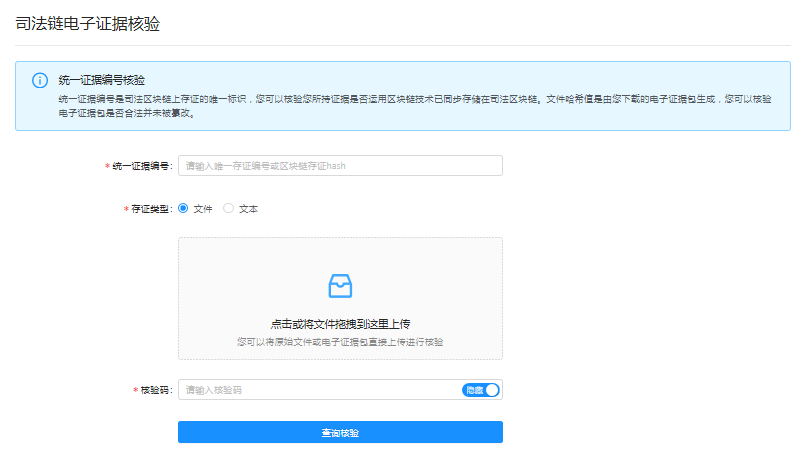Click the 点击或将文件拖拽到这里上传 text
This screenshot has height=470, width=807.
coord(340,324)
